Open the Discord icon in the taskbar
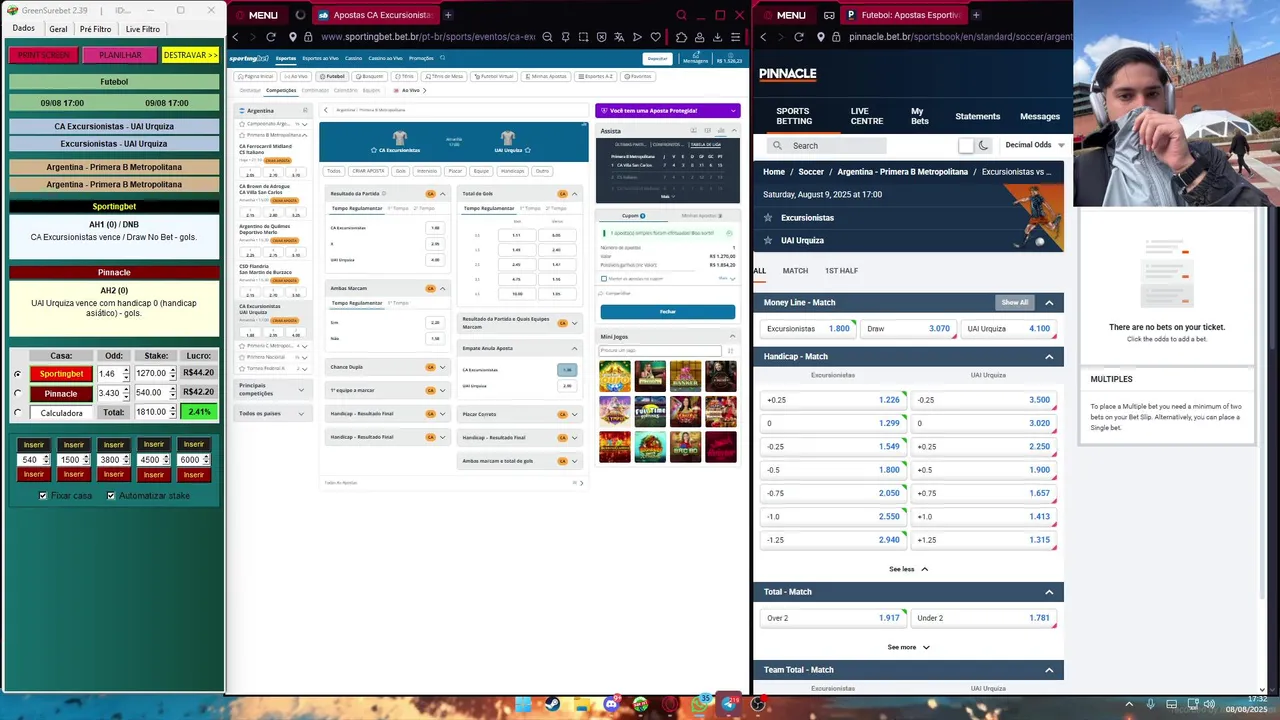This screenshot has height=720, width=1280. 611,704
